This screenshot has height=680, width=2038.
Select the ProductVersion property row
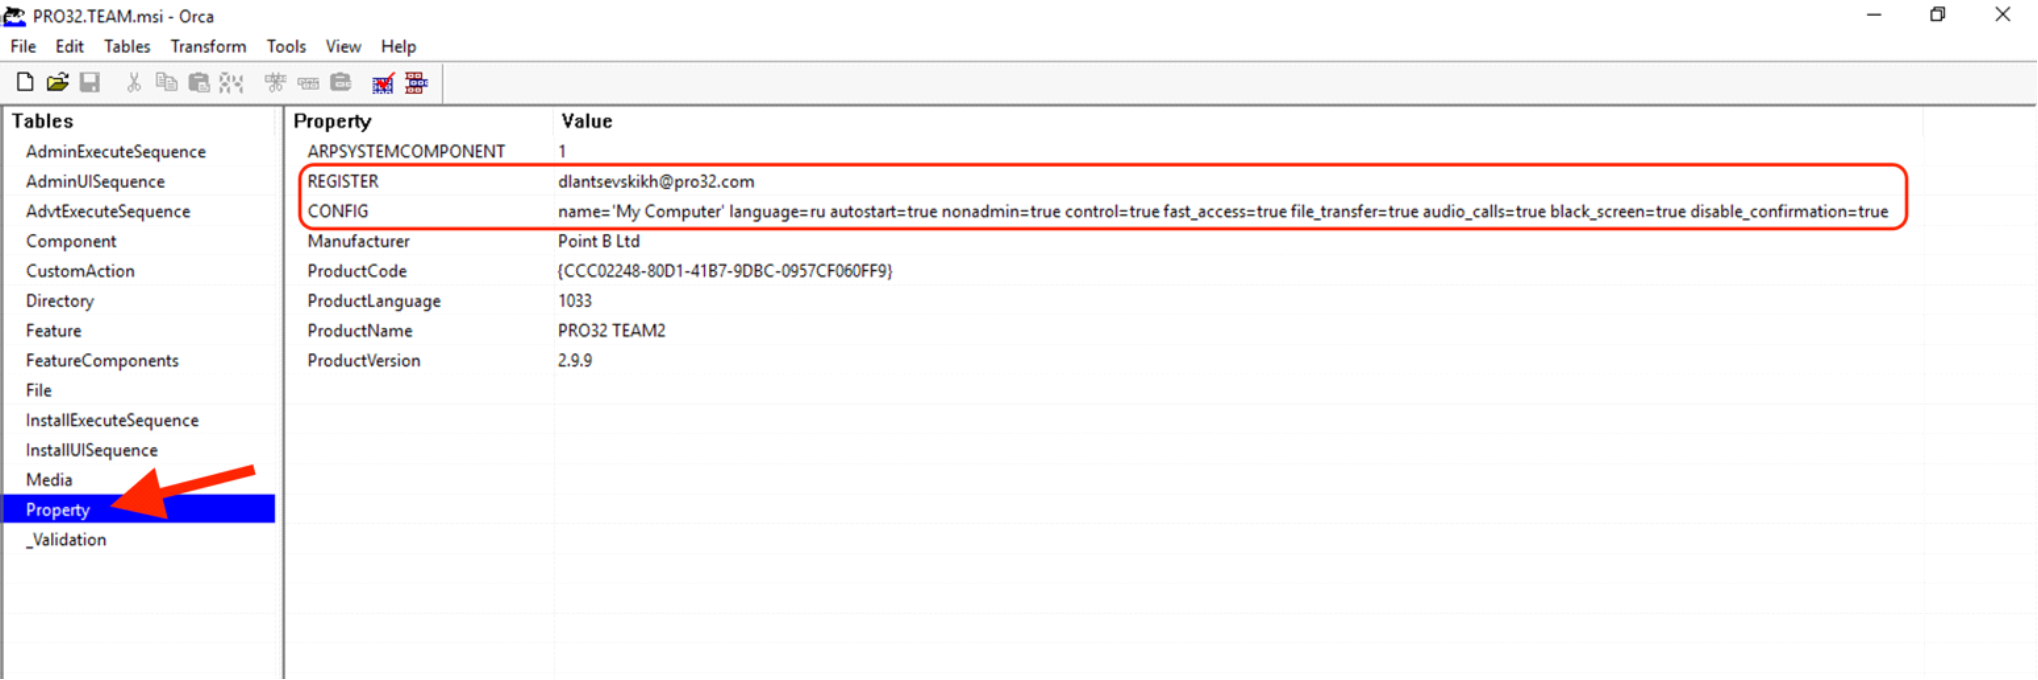[364, 361]
